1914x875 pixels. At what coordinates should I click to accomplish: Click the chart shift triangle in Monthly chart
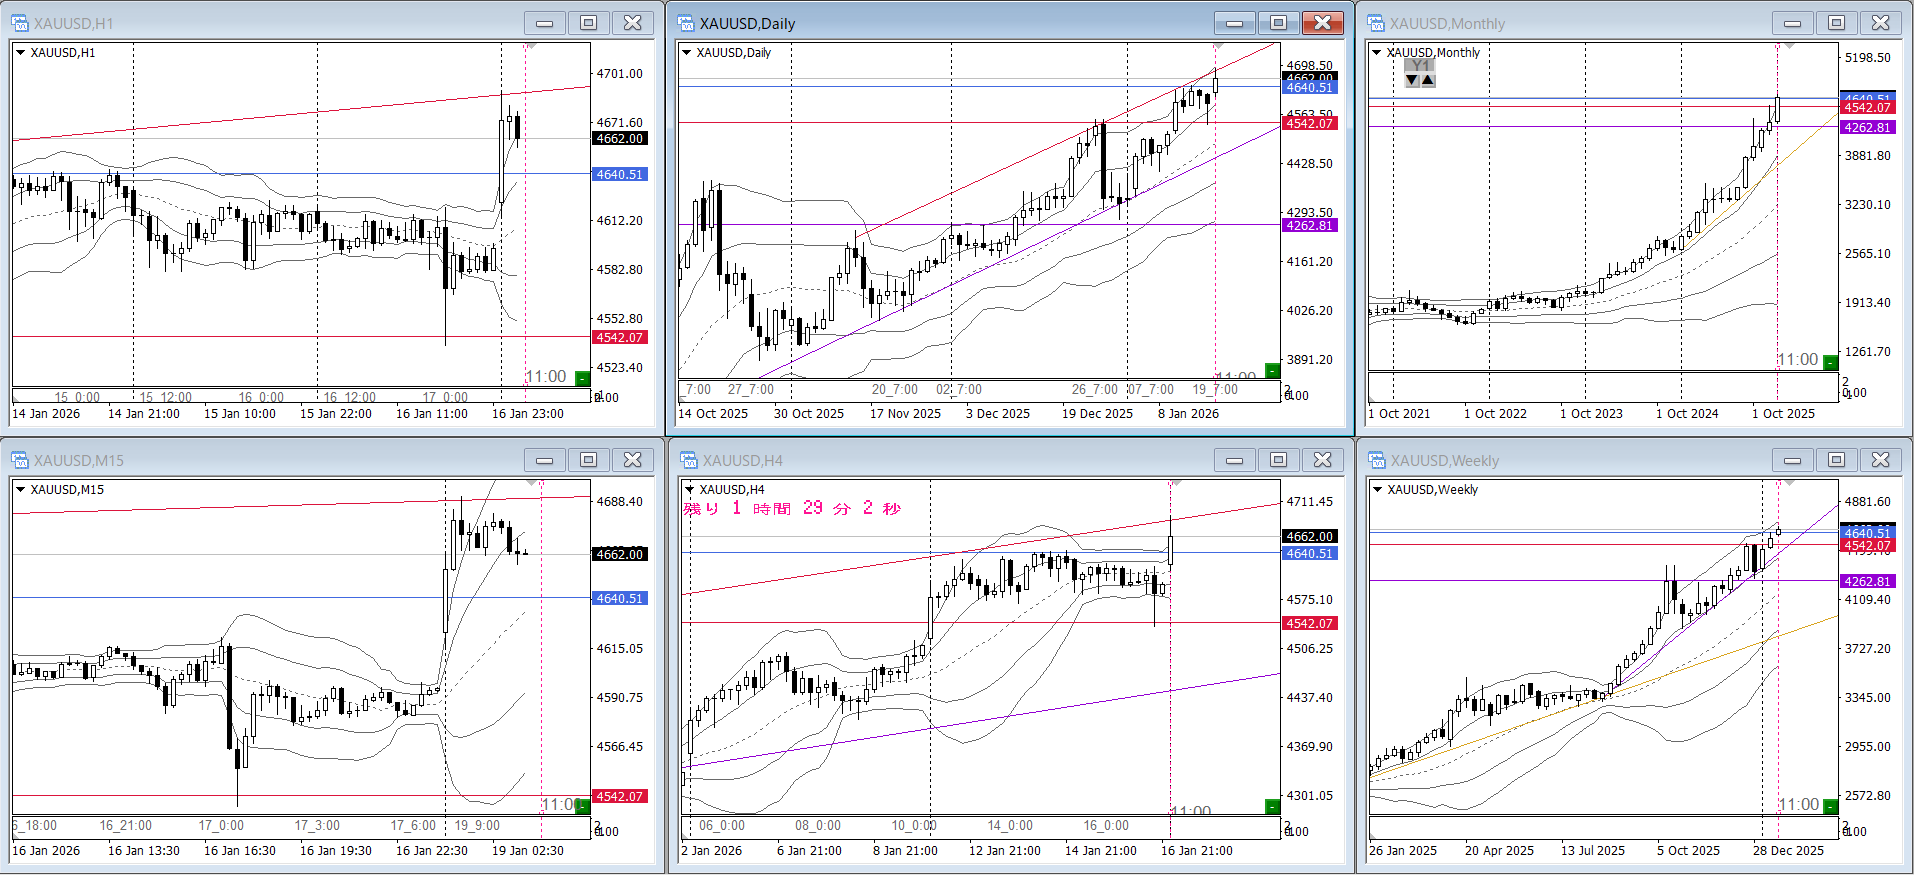coord(1788,47)
